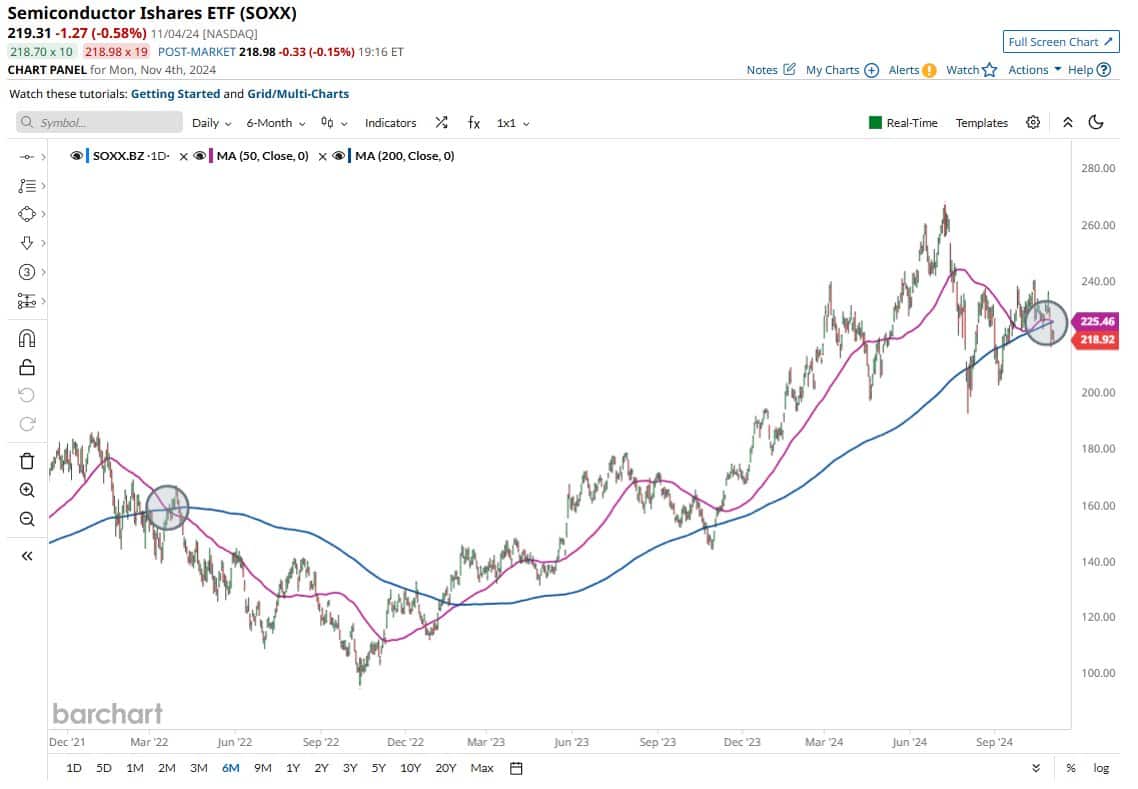
Task: Open the Actions menu
Action: [x=1030, y=70]
